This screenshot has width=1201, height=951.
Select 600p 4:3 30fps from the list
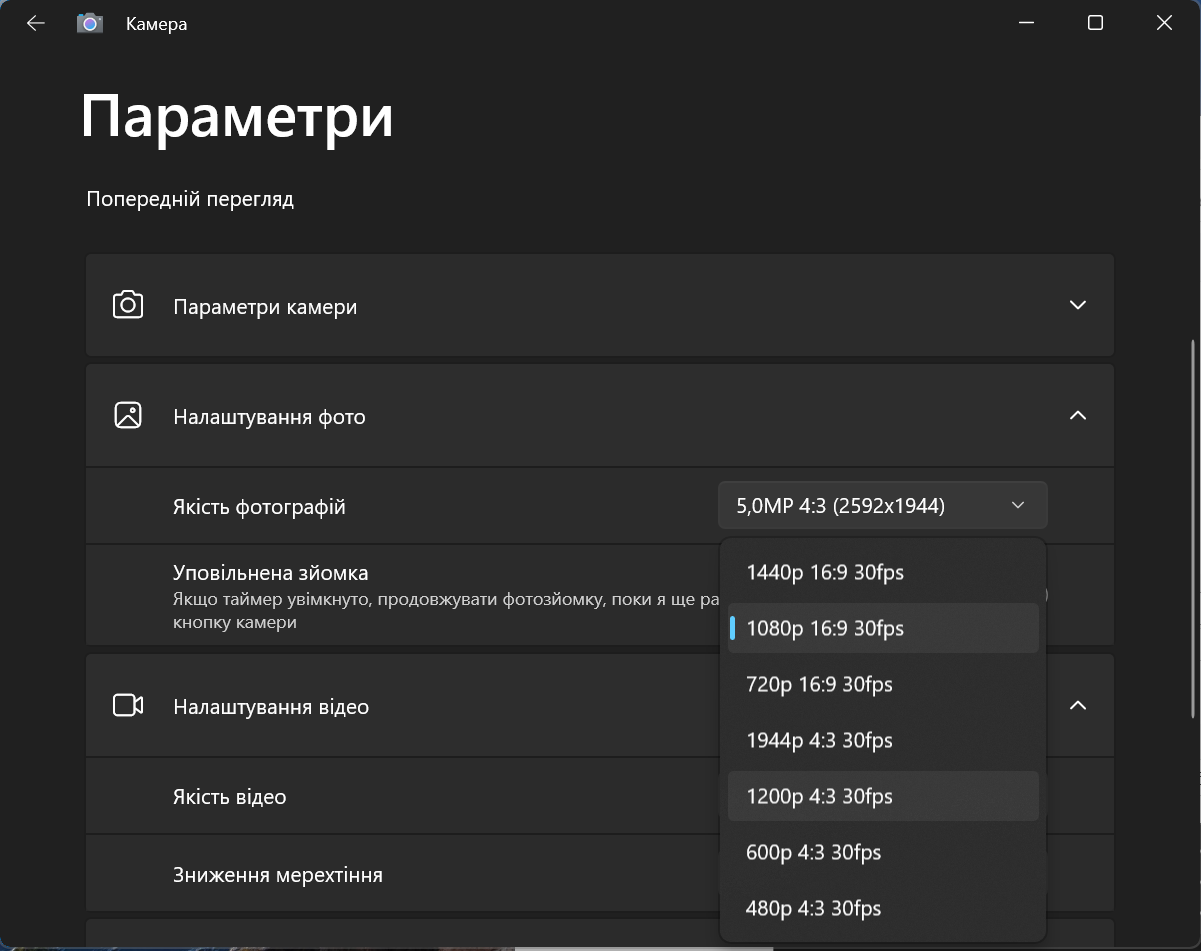tap(883, 853)
